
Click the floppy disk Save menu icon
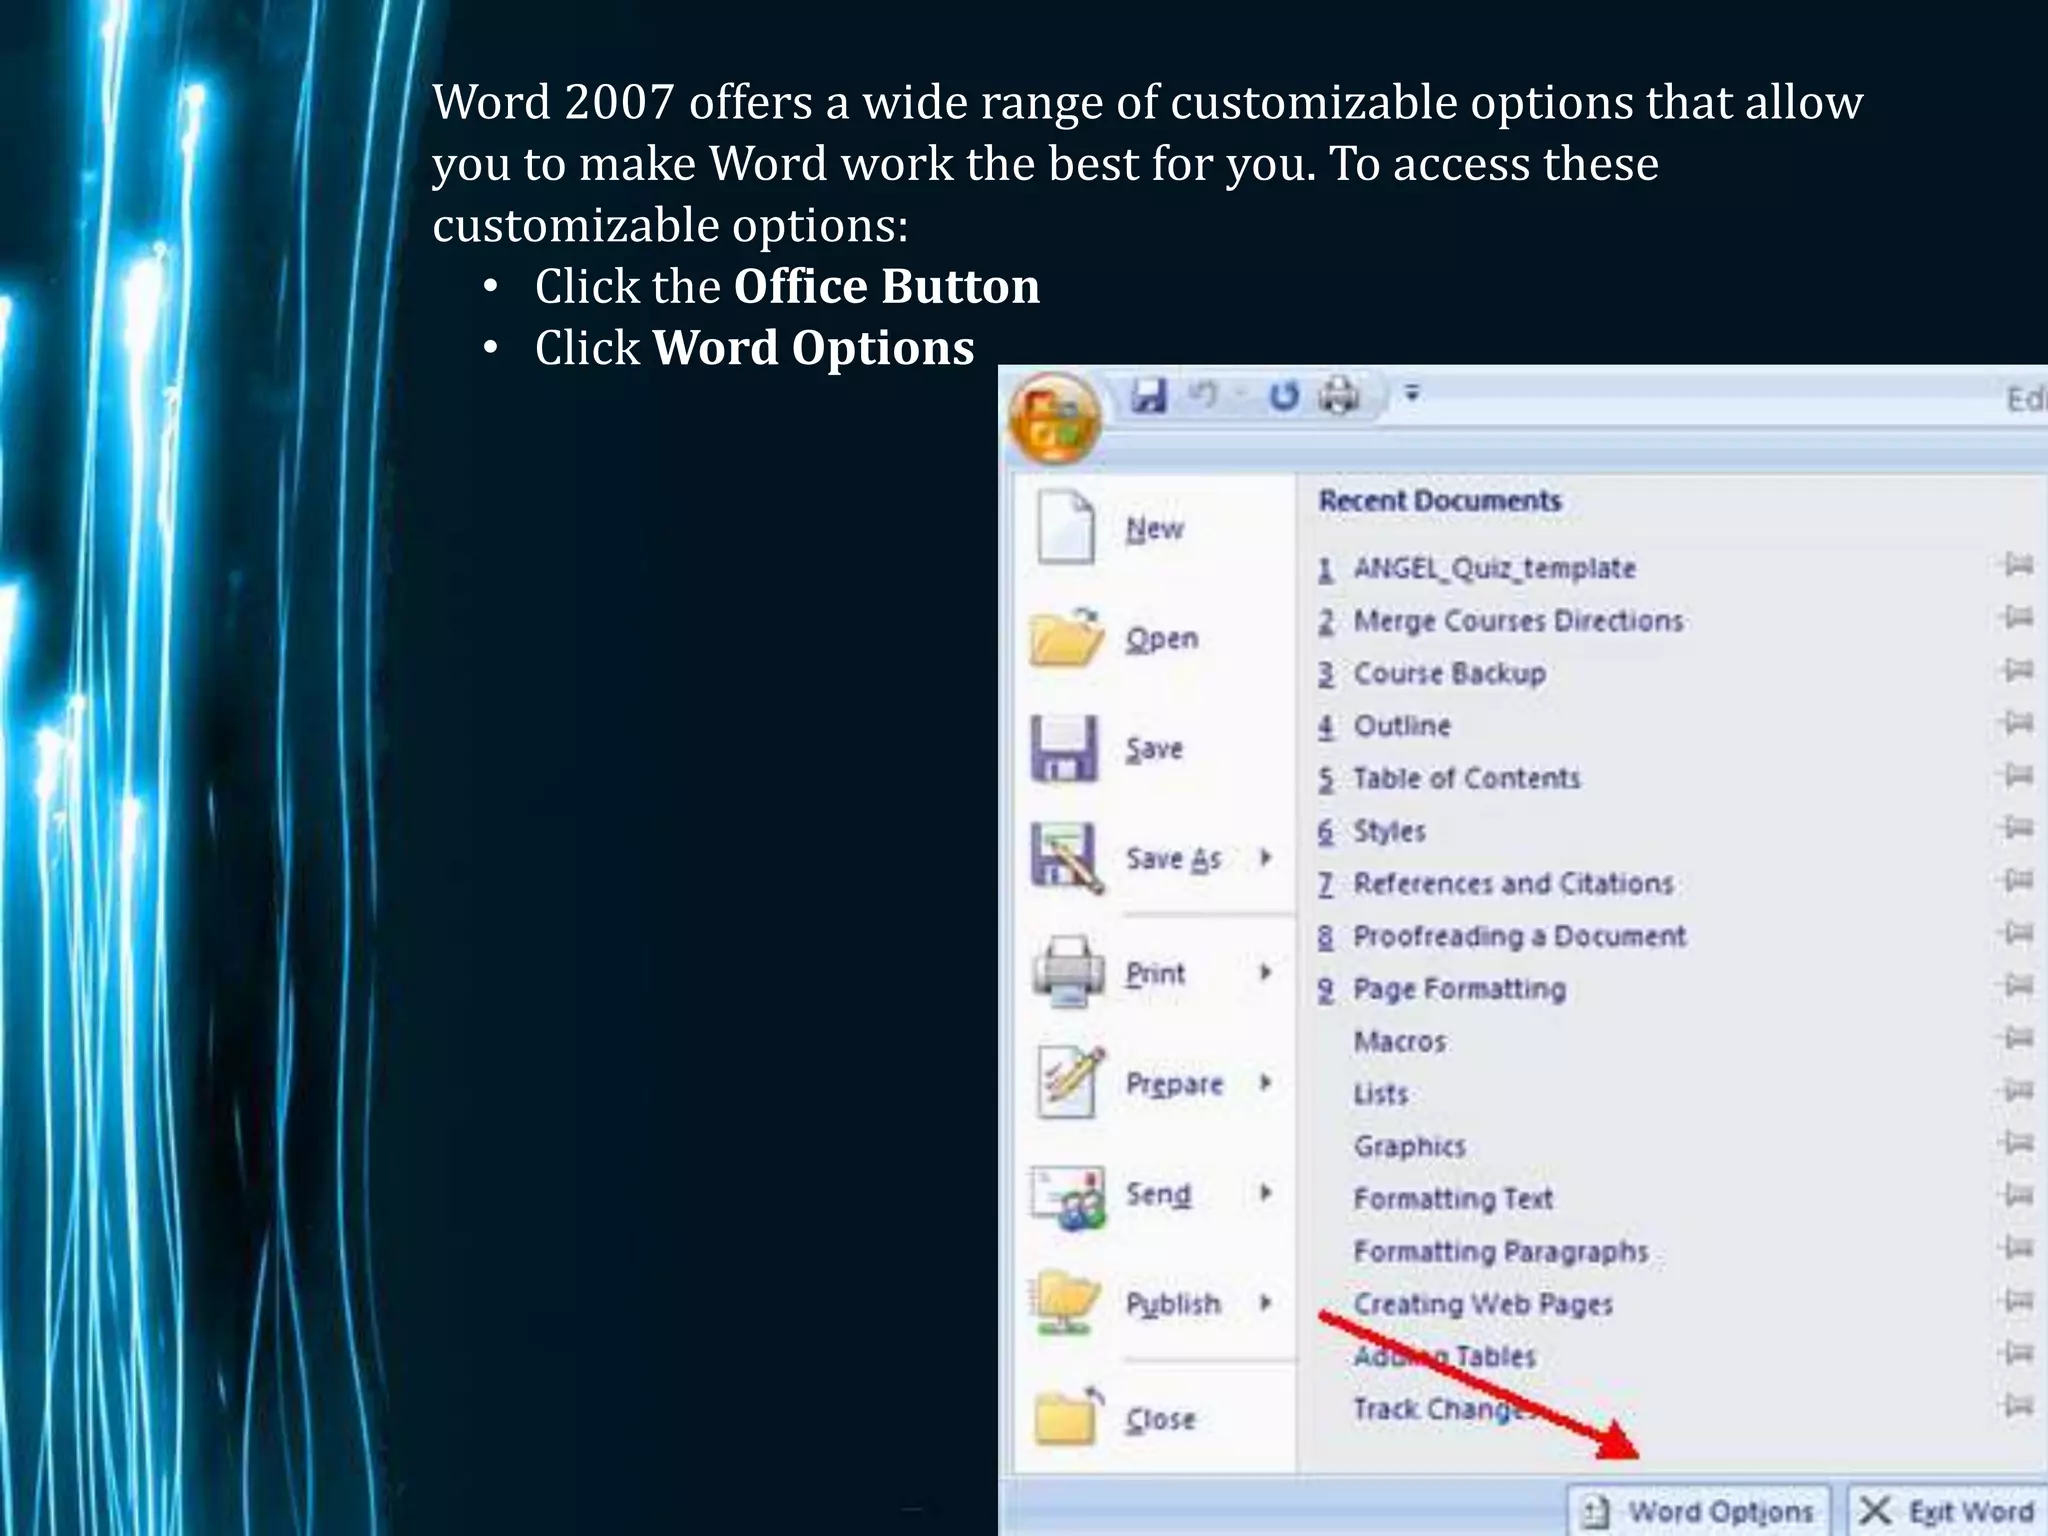[1064, 748]
